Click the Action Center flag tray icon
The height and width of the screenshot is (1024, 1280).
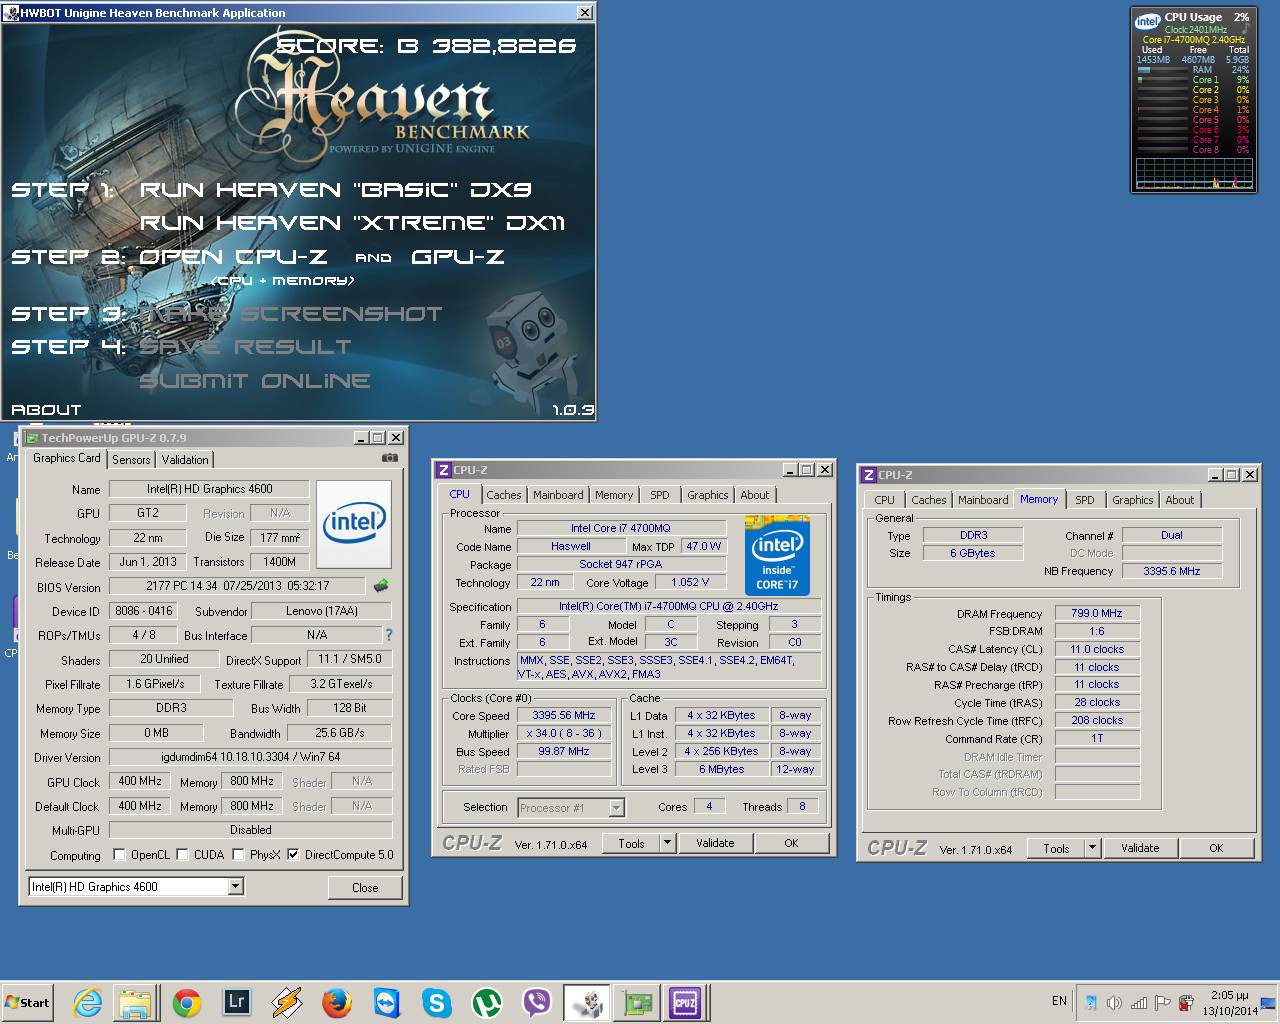point(1162,1002)
